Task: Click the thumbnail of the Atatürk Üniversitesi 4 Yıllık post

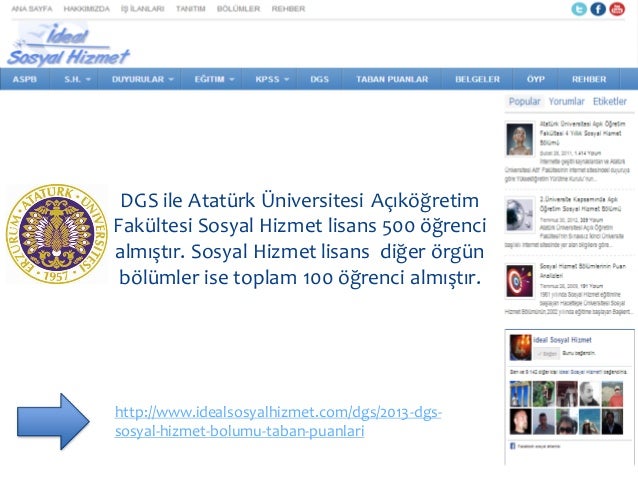Action: pos(520,139)
